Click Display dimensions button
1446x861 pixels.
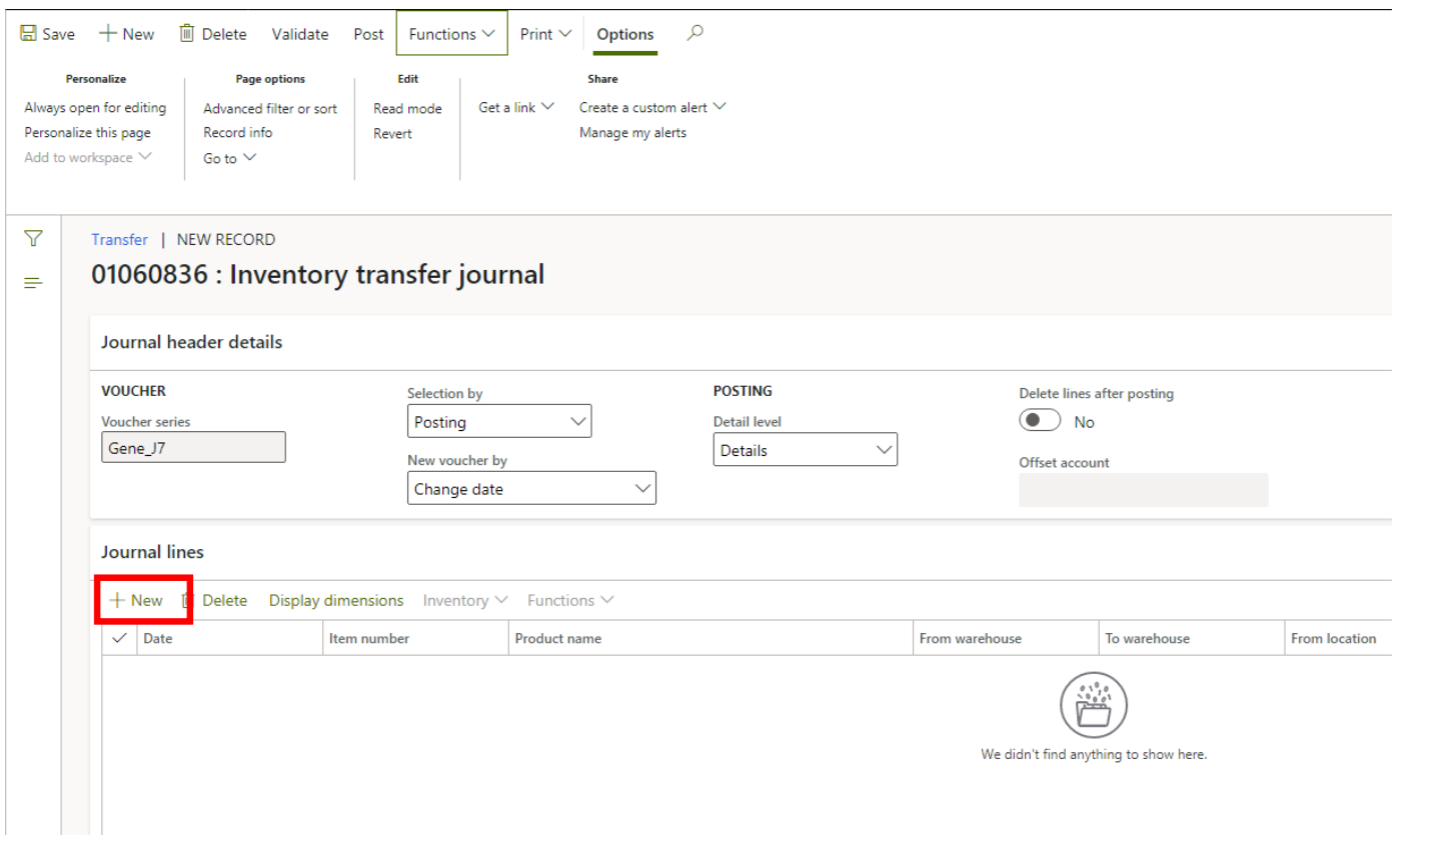coord(336,600)
